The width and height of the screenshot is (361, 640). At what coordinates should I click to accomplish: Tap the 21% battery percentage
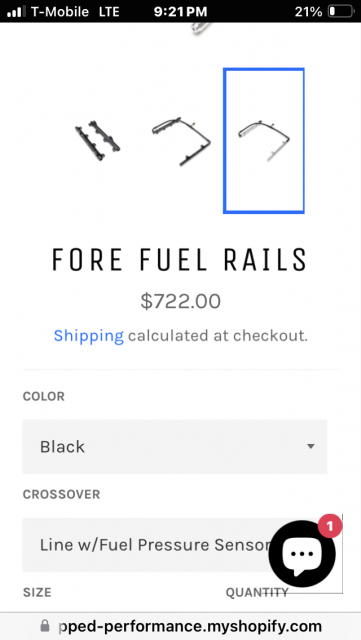point(308,11)
